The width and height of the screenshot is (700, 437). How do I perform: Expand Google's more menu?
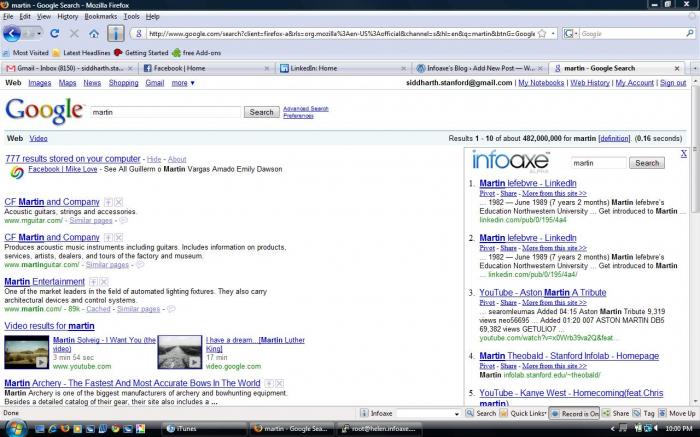click(x=183, y=83)
